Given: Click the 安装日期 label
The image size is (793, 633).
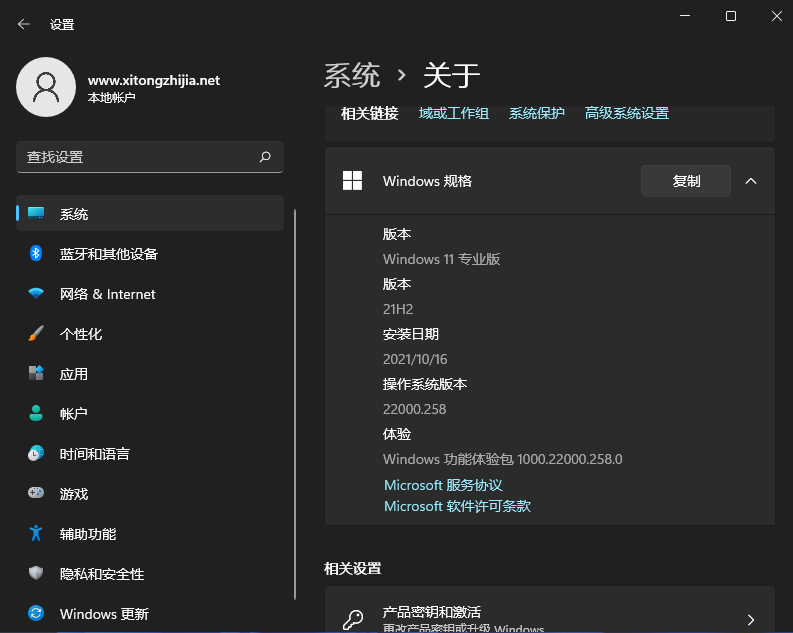Looking at the screenshot, I should point(411,334).
